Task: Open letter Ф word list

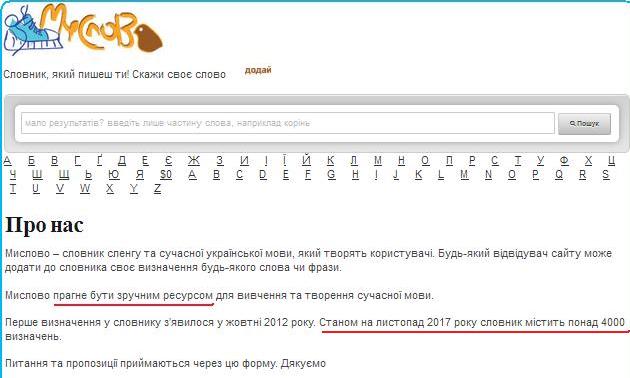Action: pos(564,161)
